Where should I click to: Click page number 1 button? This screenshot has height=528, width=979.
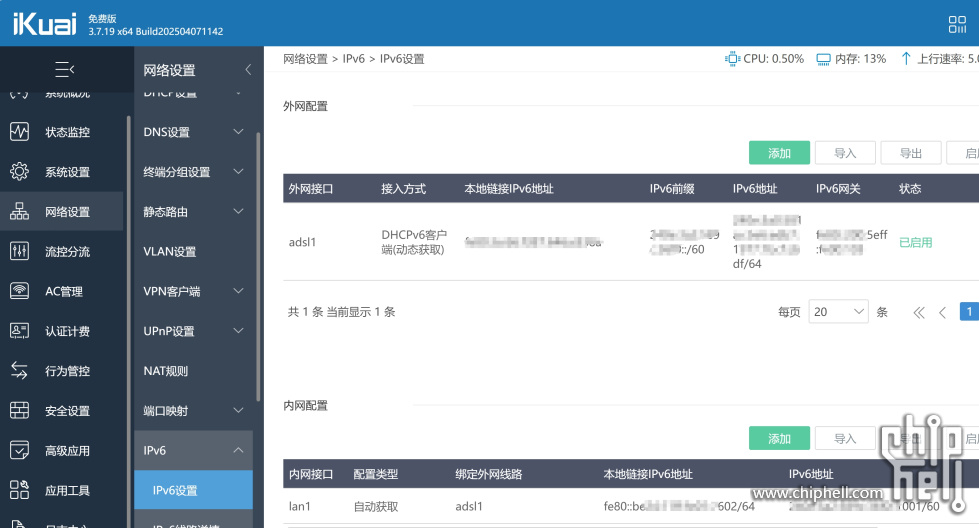point(969,311)
